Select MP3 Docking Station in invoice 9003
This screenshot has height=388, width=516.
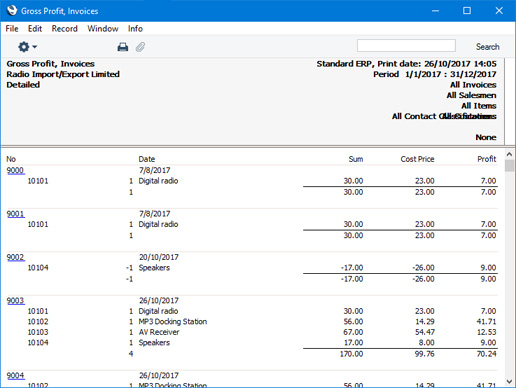tap(173, 322)
